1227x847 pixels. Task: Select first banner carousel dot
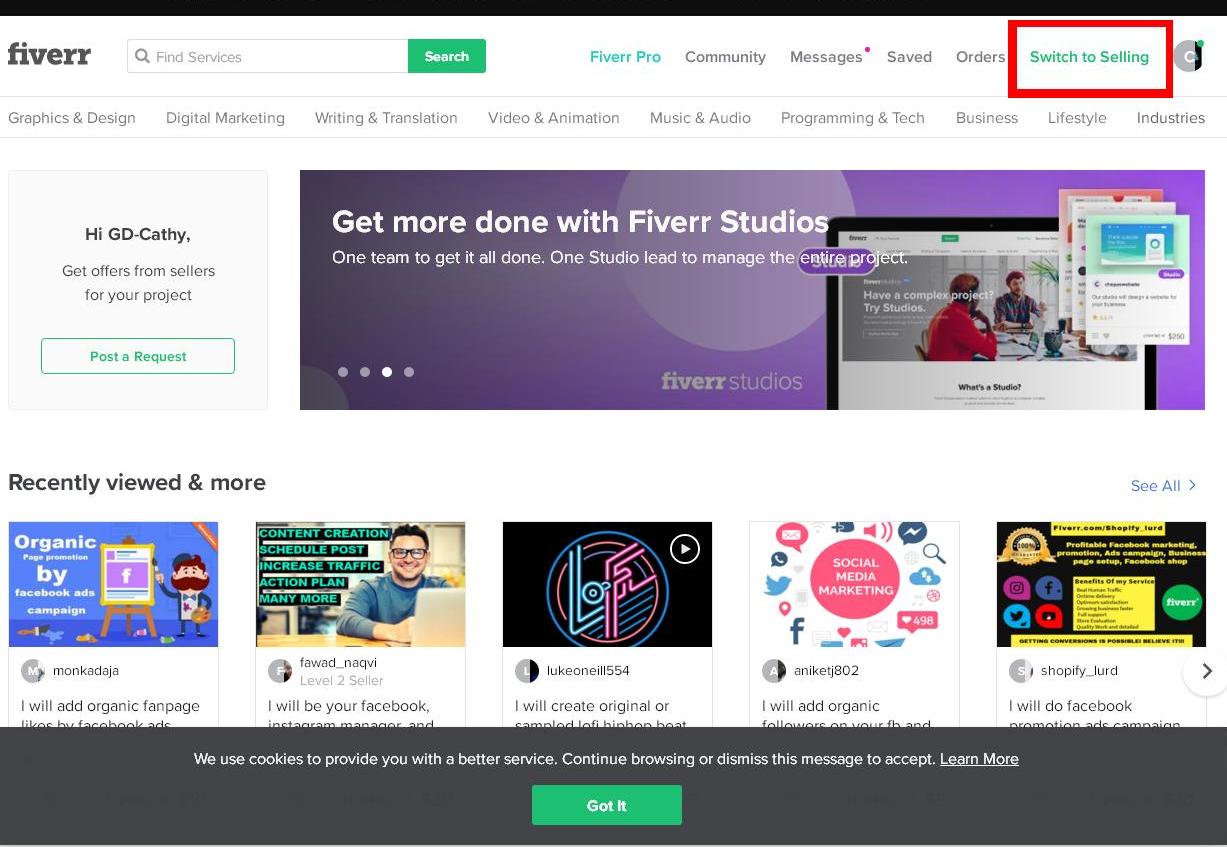click(x=343, y=372)
